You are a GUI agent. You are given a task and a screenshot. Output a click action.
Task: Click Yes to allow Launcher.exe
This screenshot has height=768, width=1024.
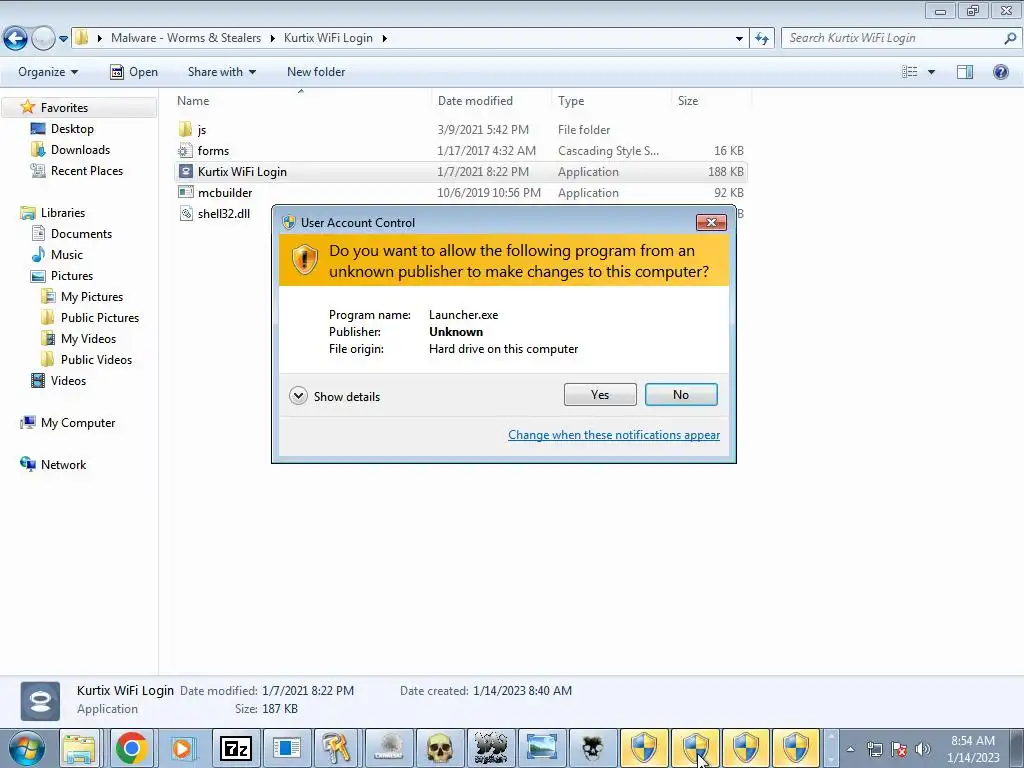pos(600,394)
